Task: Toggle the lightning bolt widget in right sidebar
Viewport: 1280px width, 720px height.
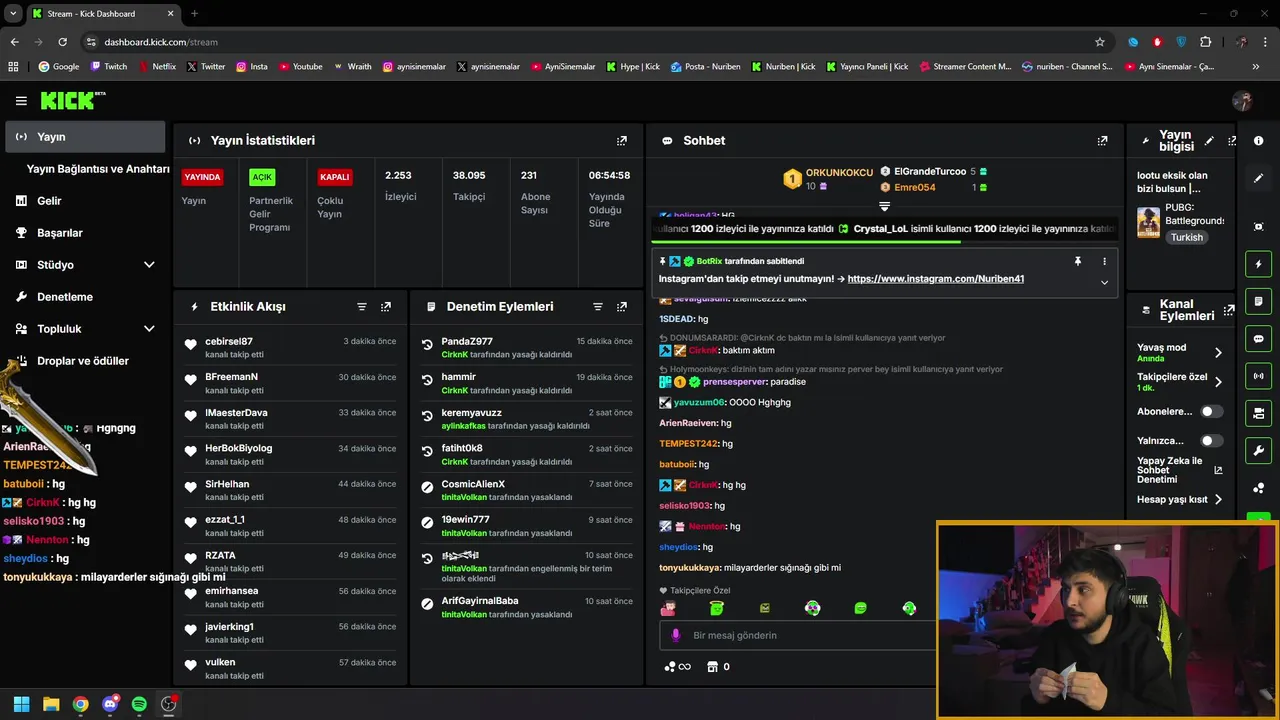Action: tap(1259, 264)
